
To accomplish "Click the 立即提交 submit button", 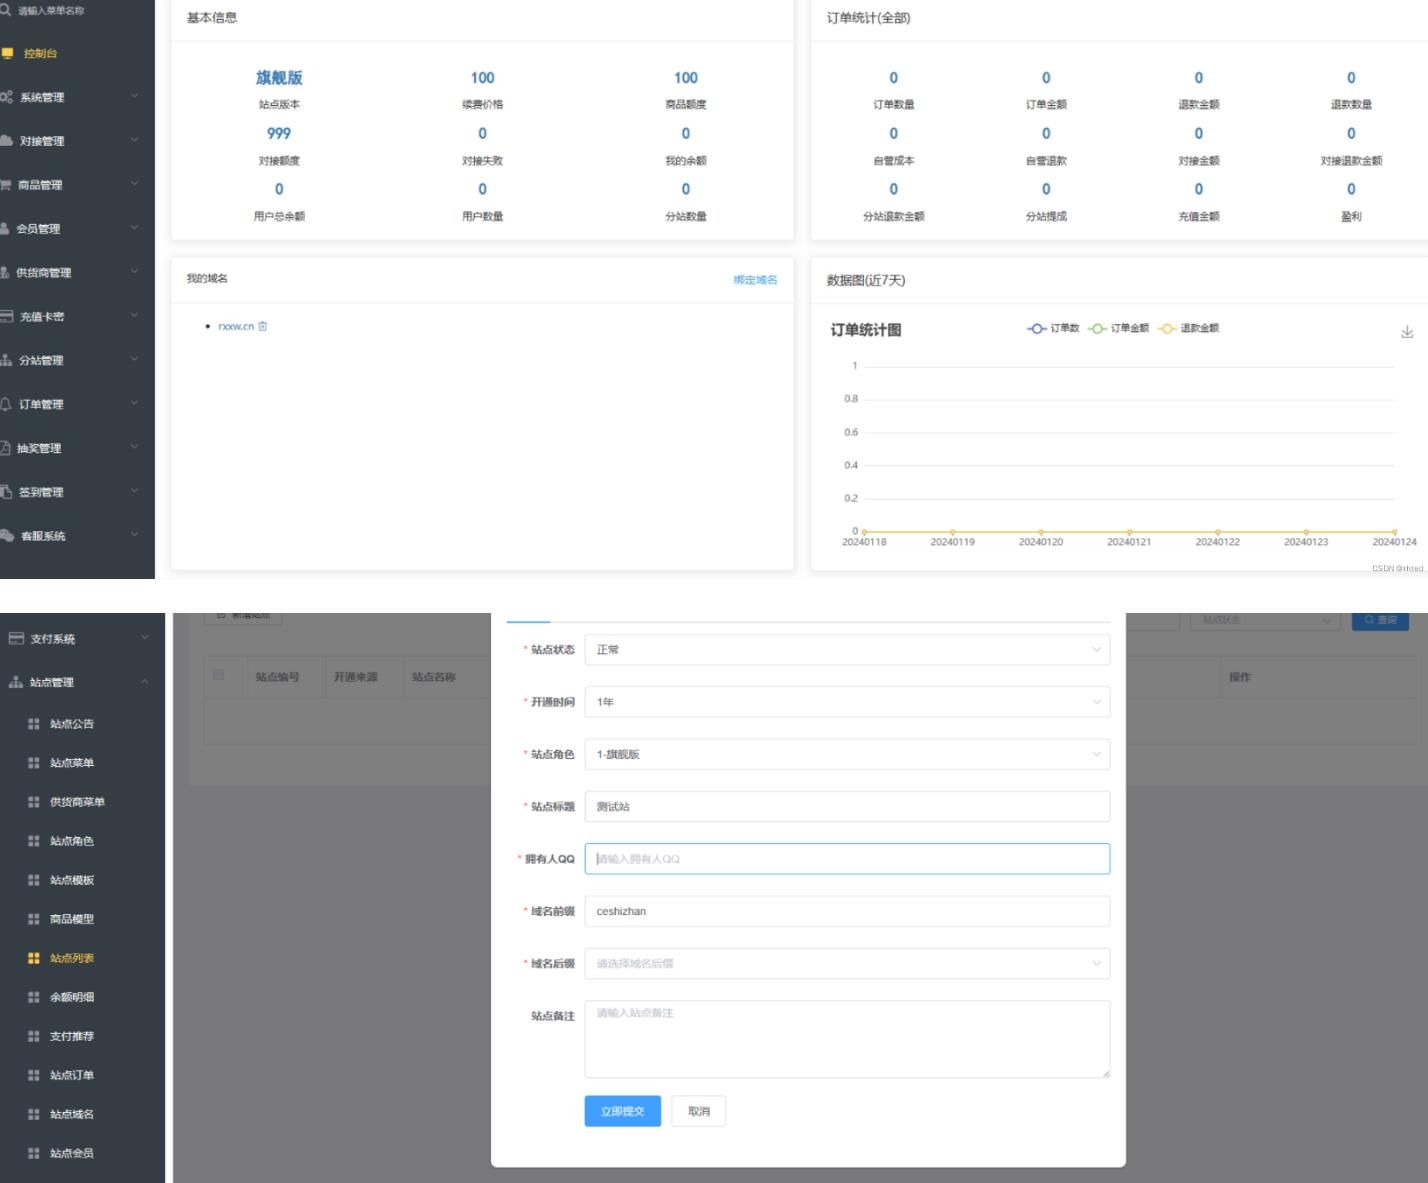I will coord(622,1111).
